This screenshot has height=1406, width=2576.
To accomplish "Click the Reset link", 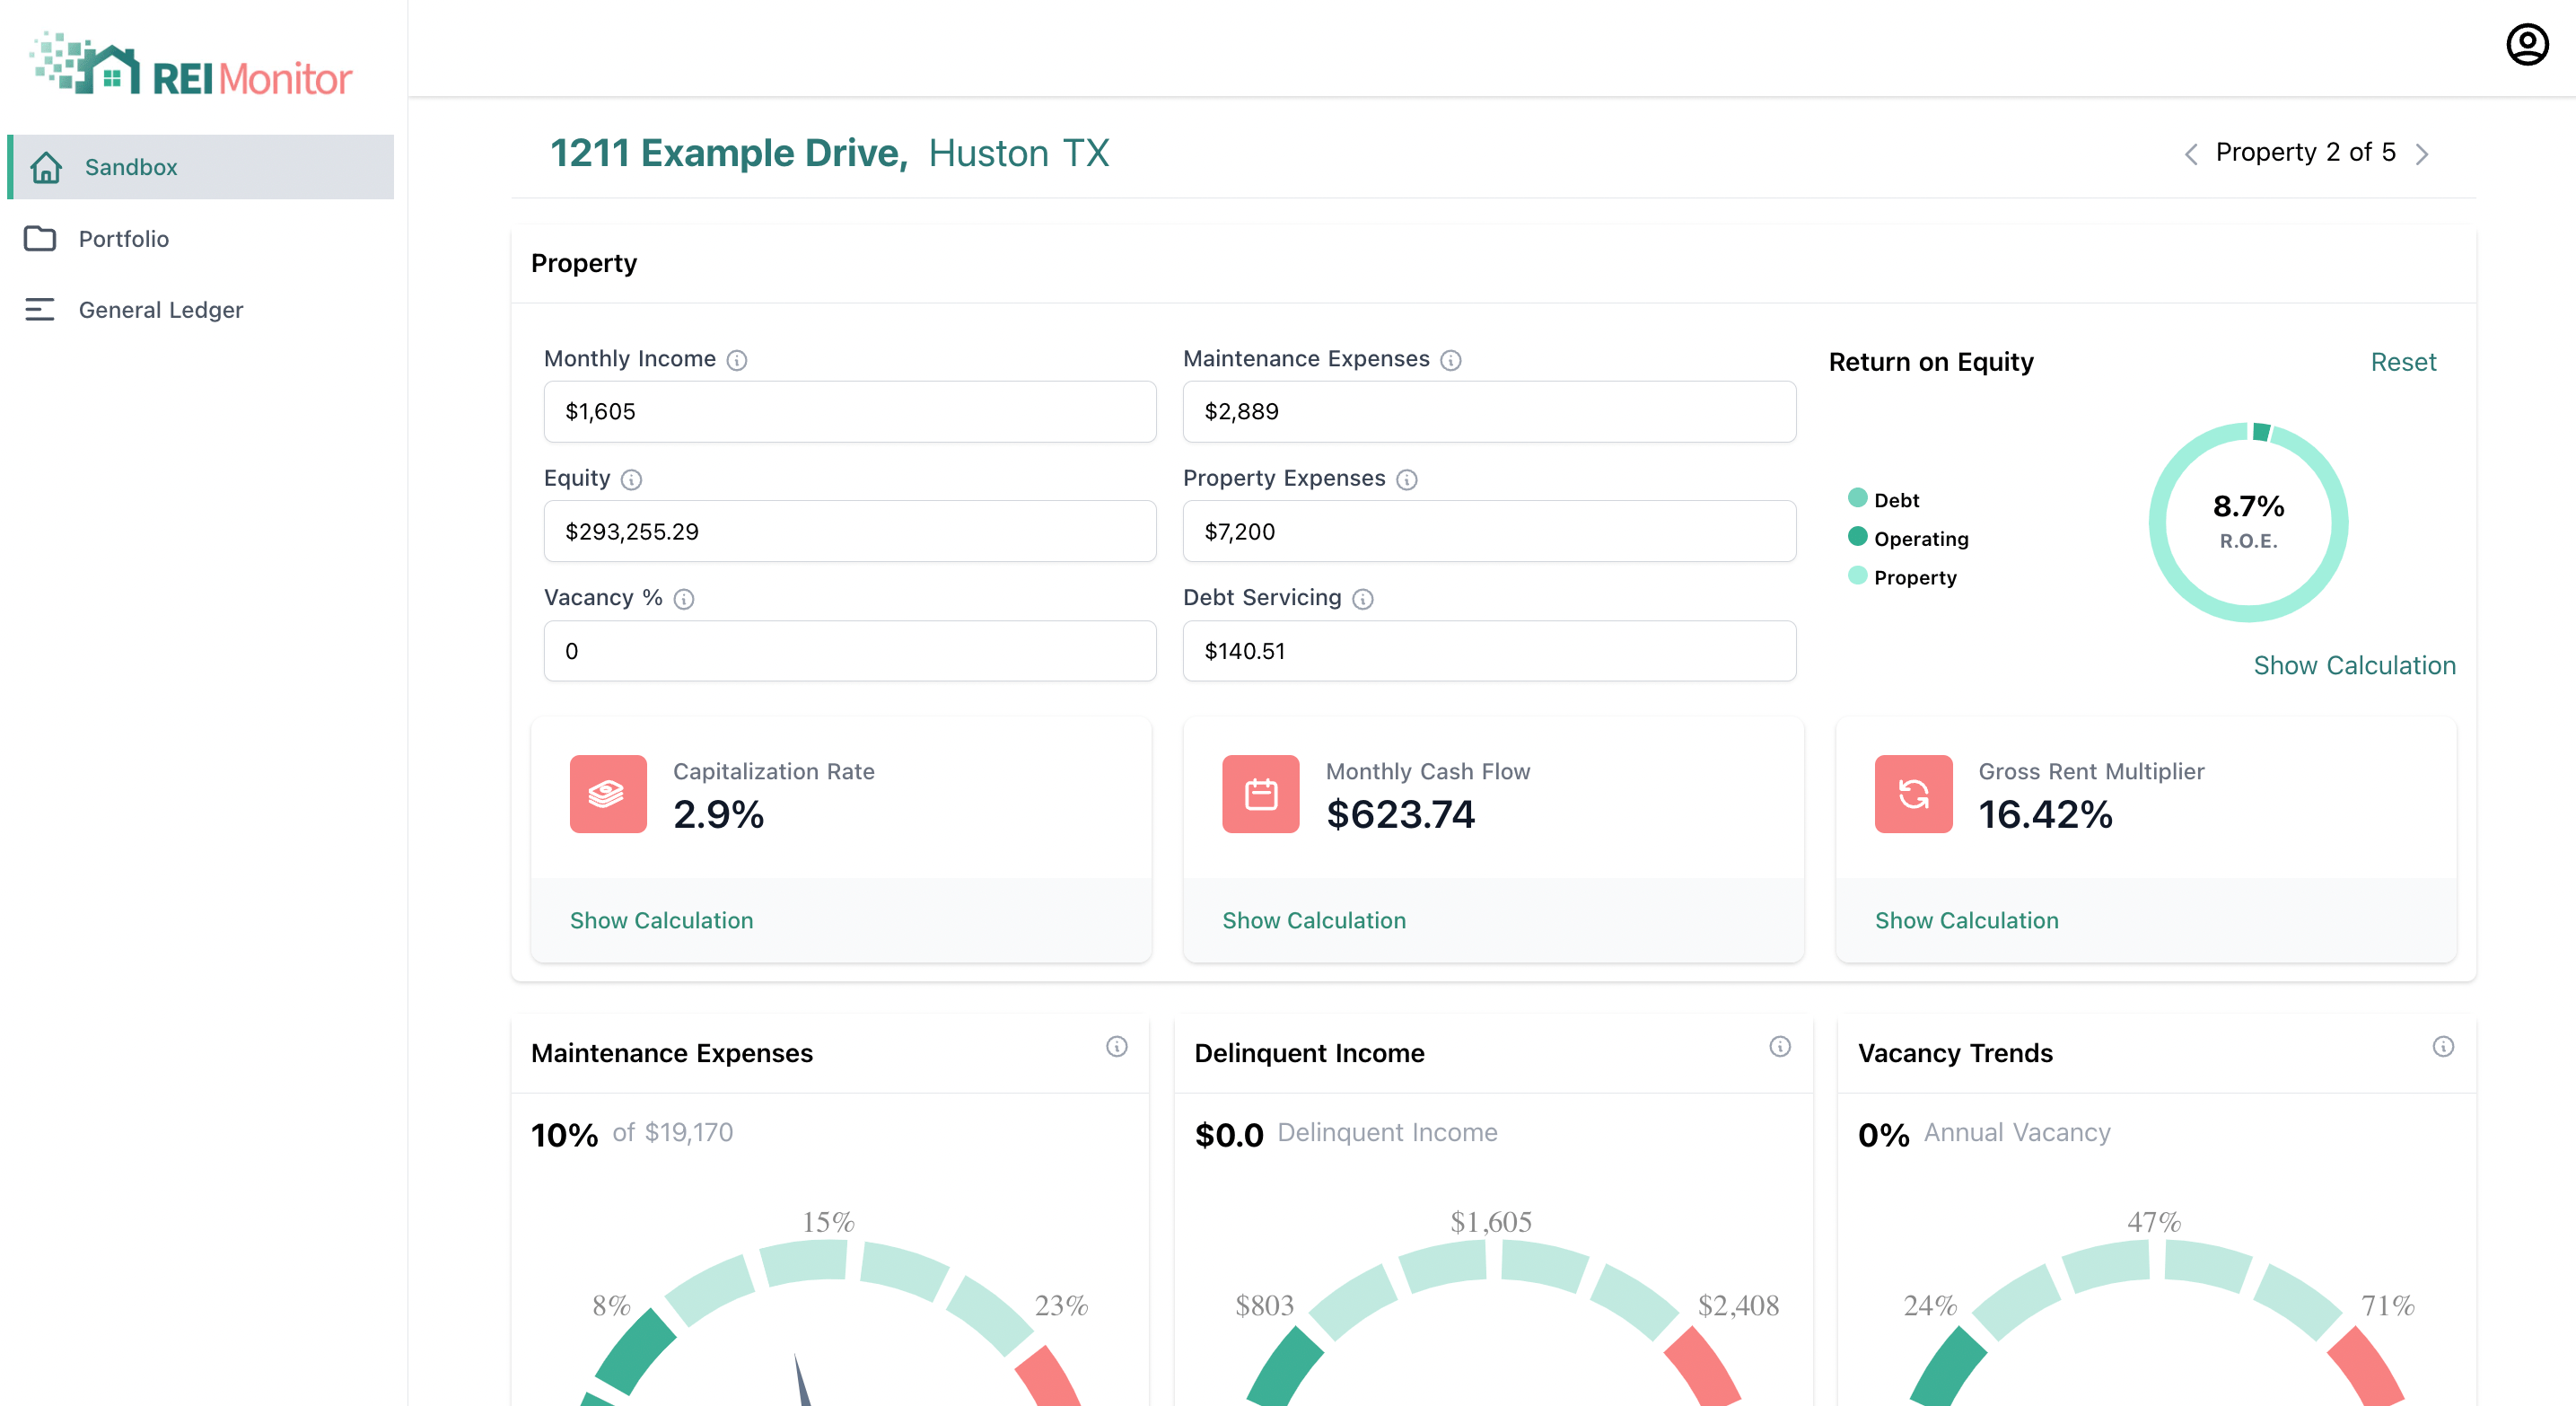I will (x=2402, y=362).
